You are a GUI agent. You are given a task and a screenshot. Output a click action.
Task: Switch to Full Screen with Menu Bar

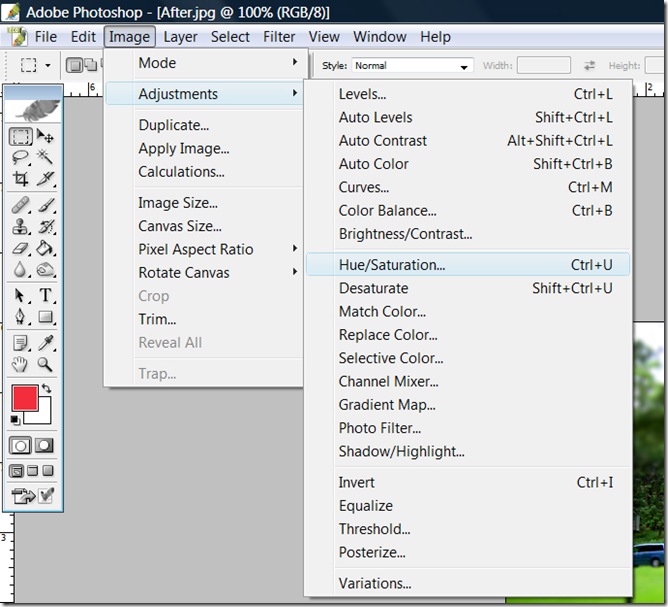coord(33,471)
